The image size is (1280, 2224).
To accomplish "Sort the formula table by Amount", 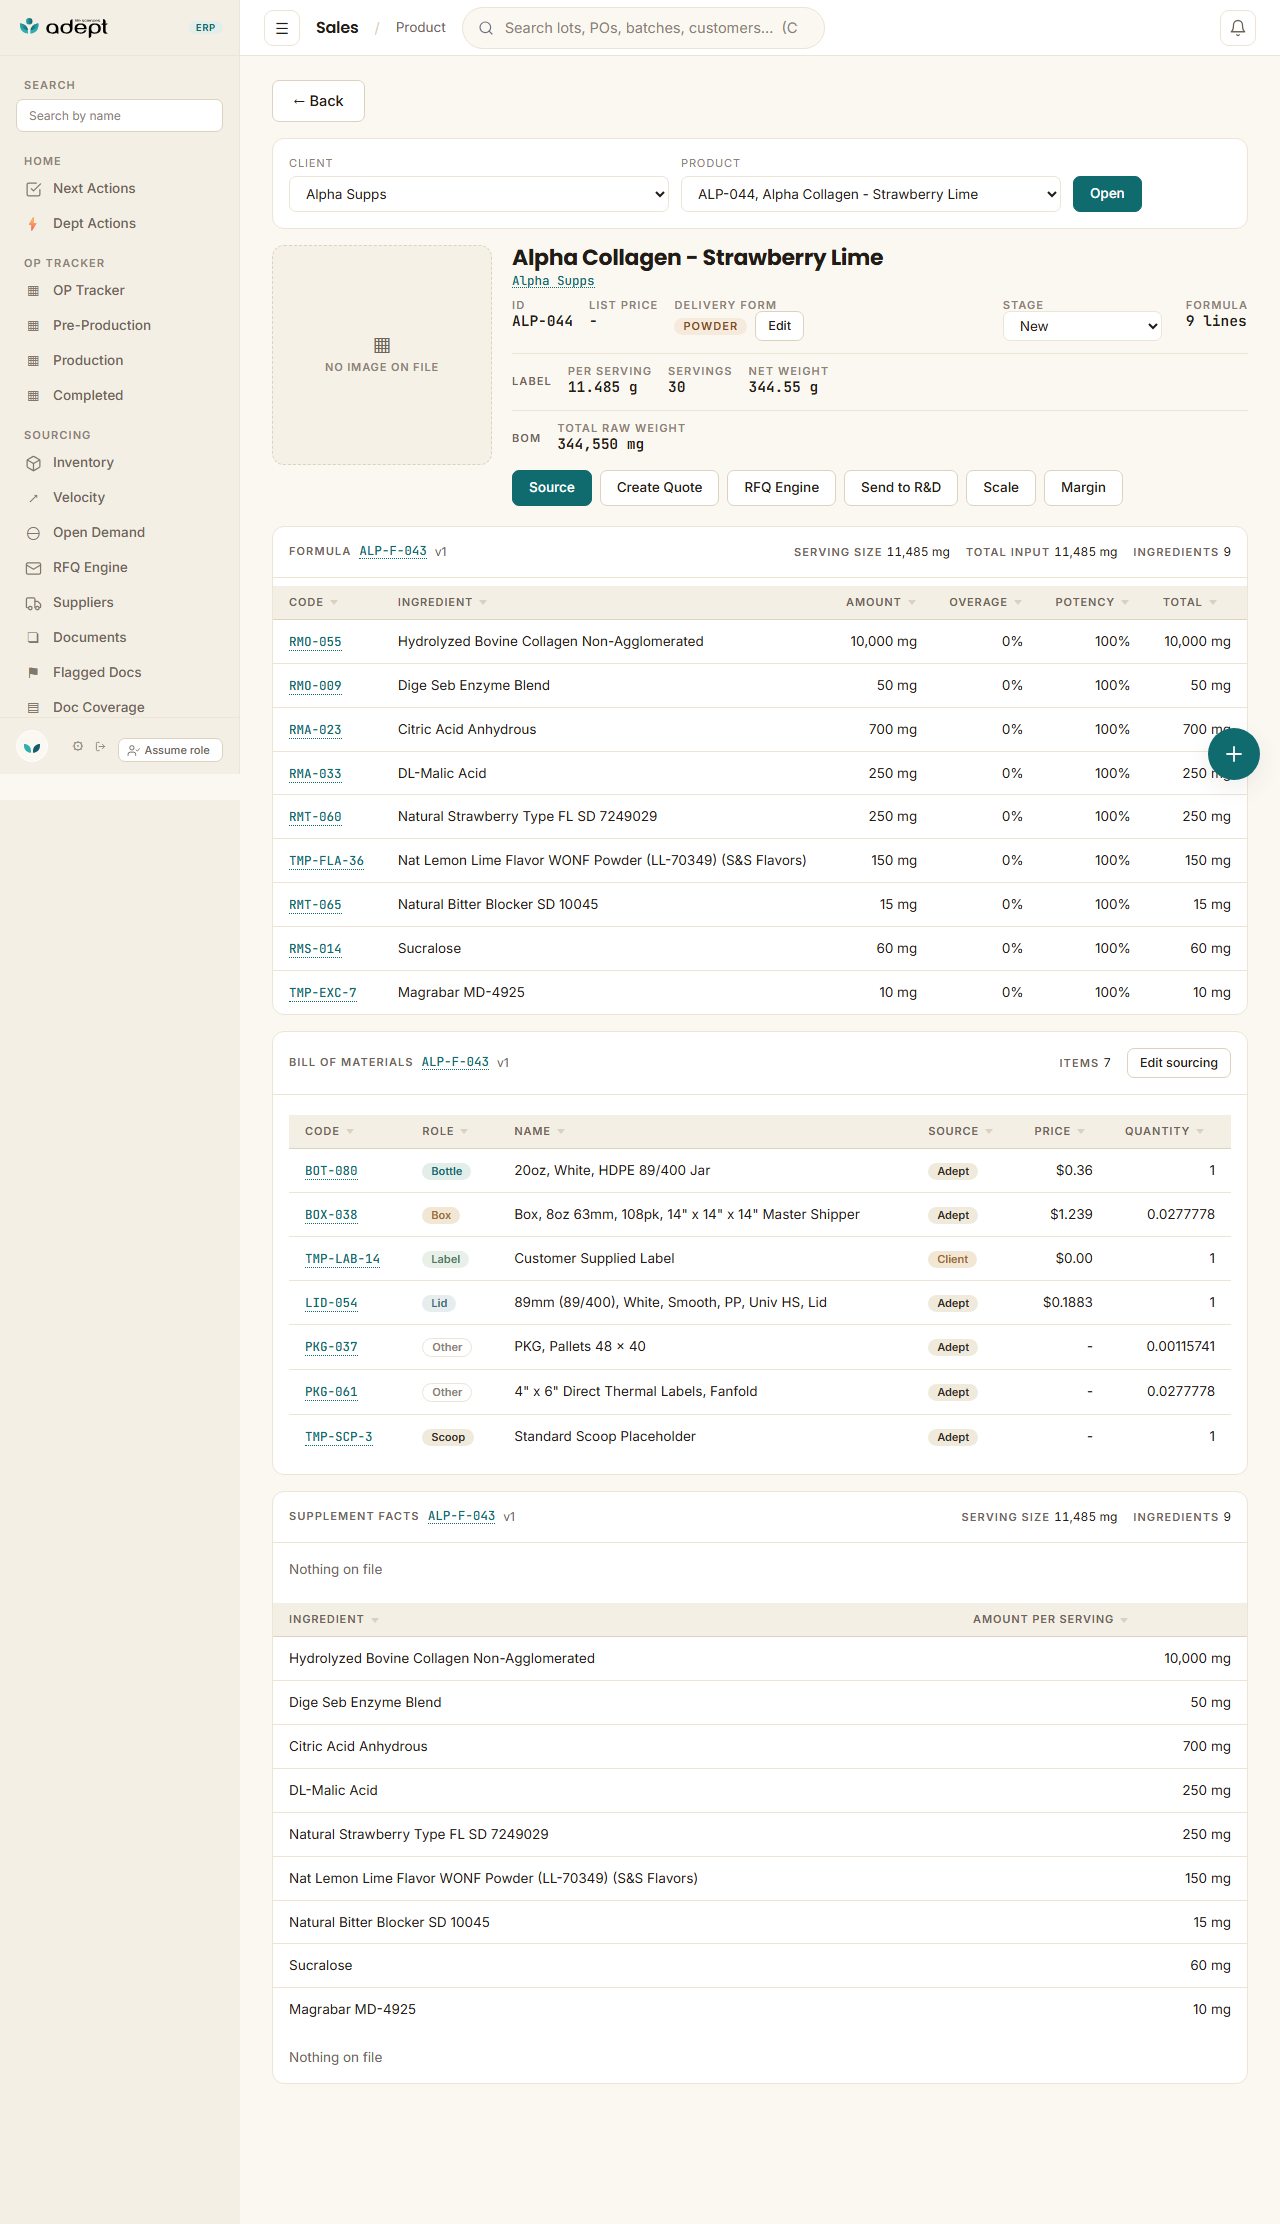I will pos(880,602).
